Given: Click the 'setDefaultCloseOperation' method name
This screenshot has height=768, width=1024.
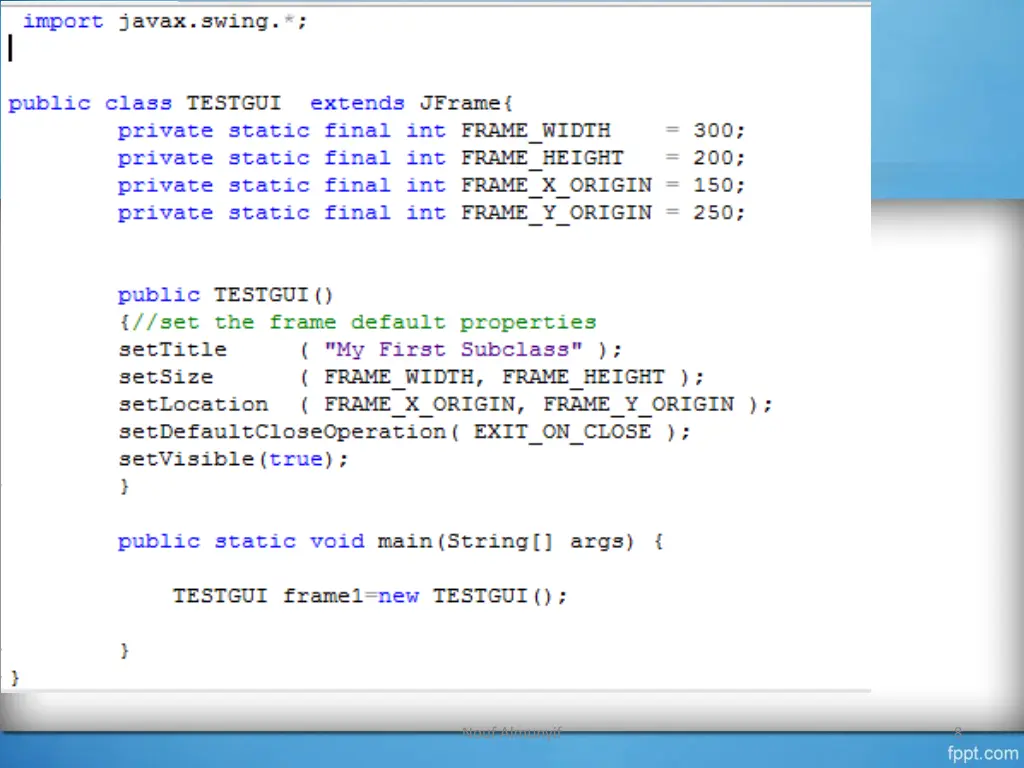Looking at the screenshot, I should (282, 432).
